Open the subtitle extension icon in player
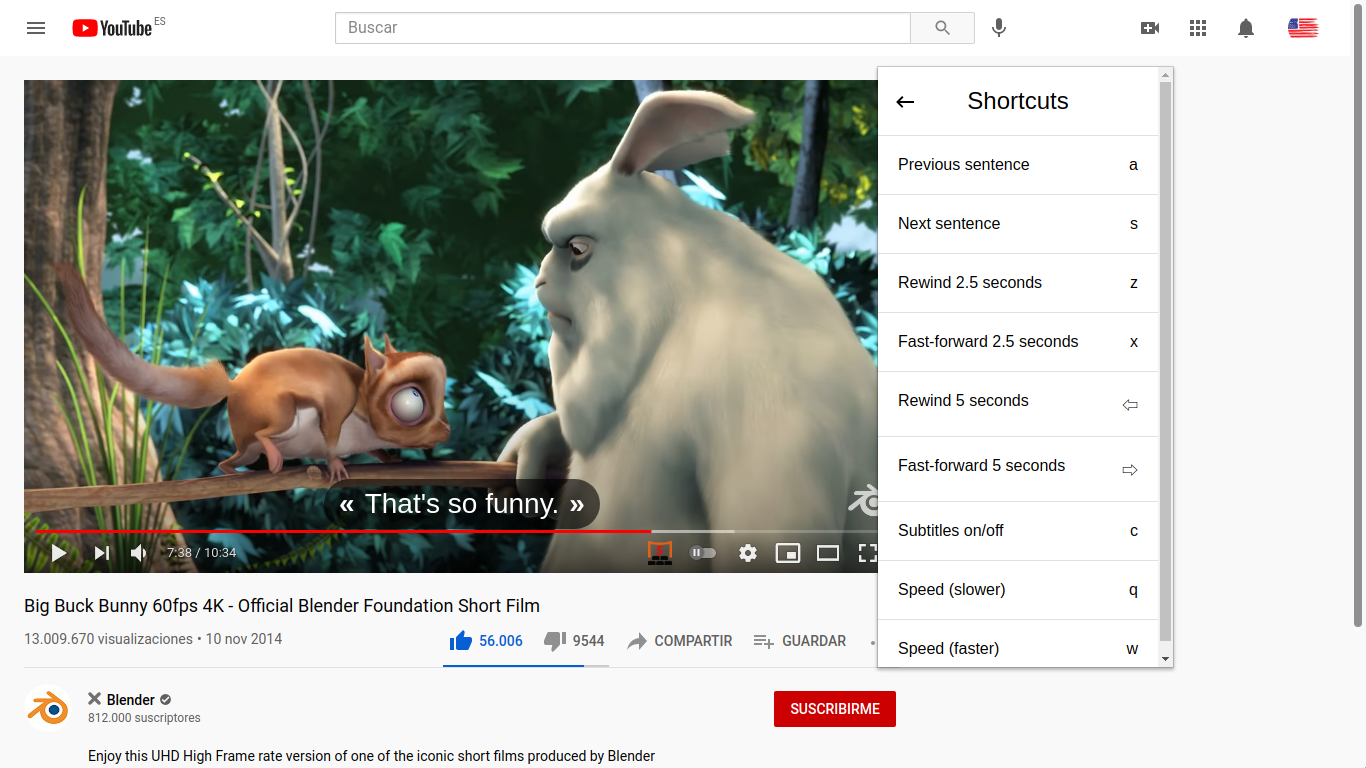The width and height of the screenshot is (1366, 768). pos(660,552)
